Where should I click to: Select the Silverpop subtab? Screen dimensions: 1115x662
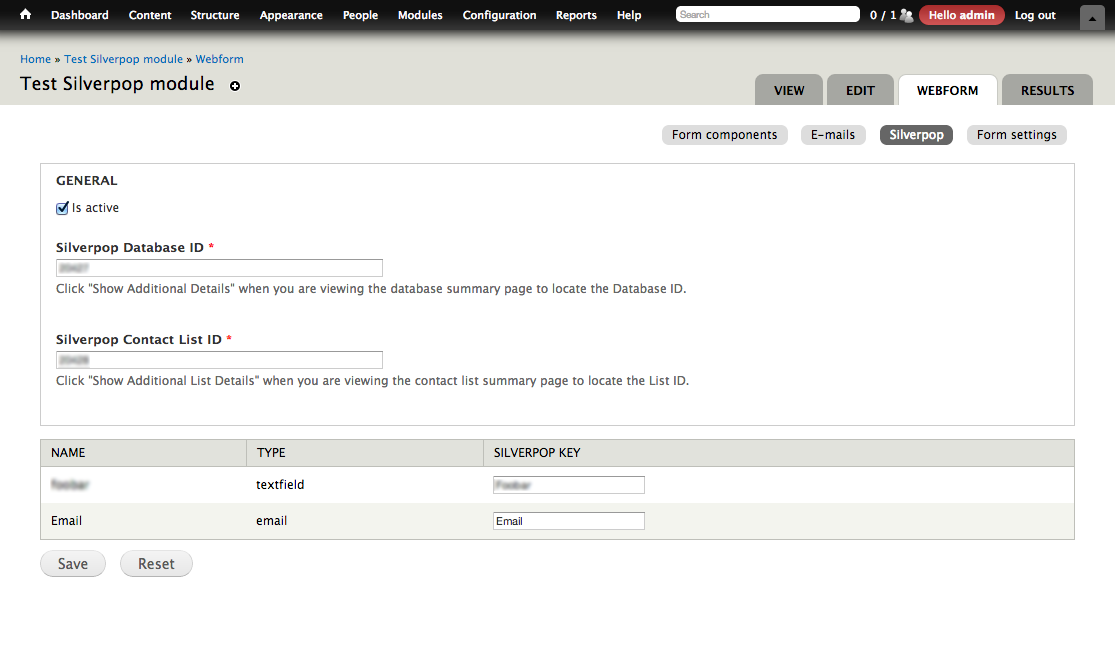pos(917,135)
